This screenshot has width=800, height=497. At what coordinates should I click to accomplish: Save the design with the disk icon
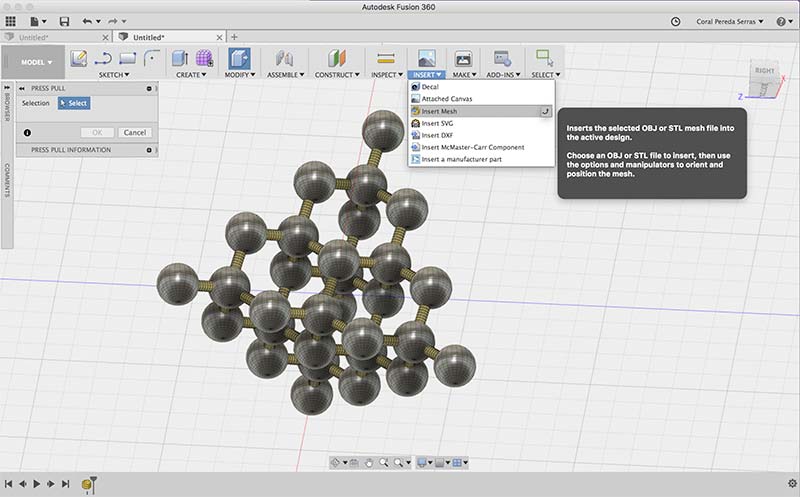point(64,21)
